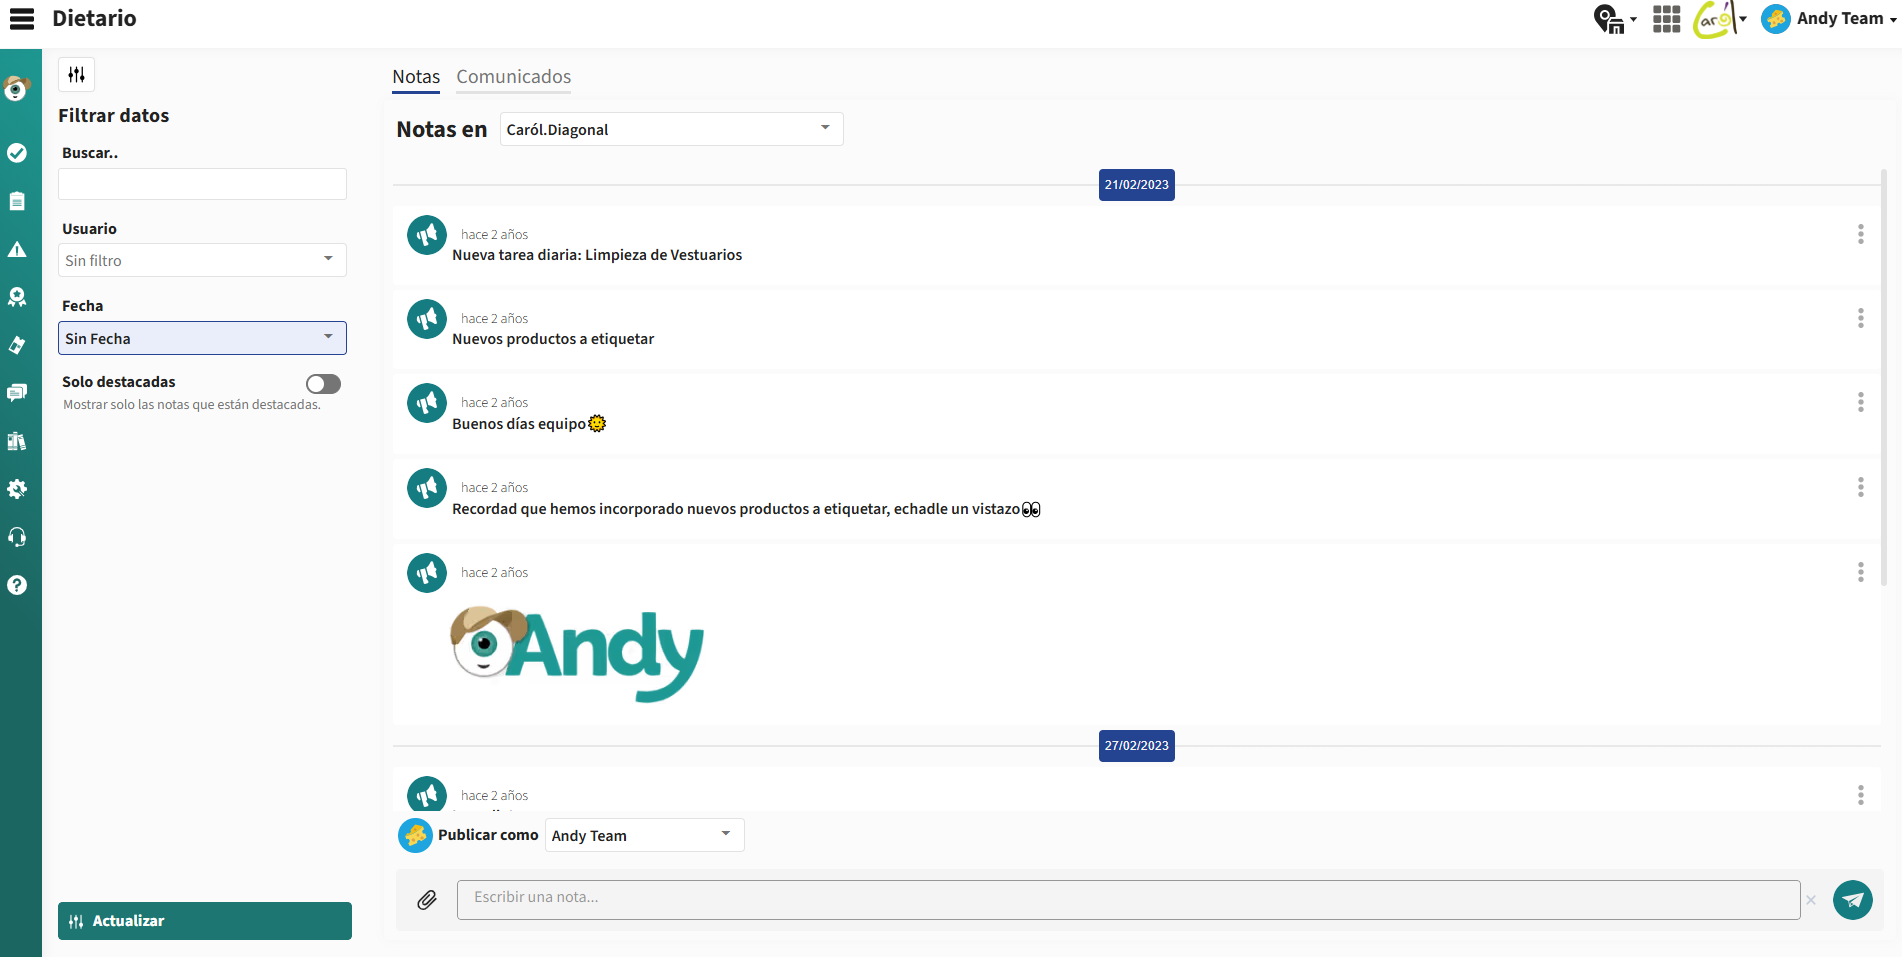Open the Usuario Sin filtro dropdown

tap(202, 260)
